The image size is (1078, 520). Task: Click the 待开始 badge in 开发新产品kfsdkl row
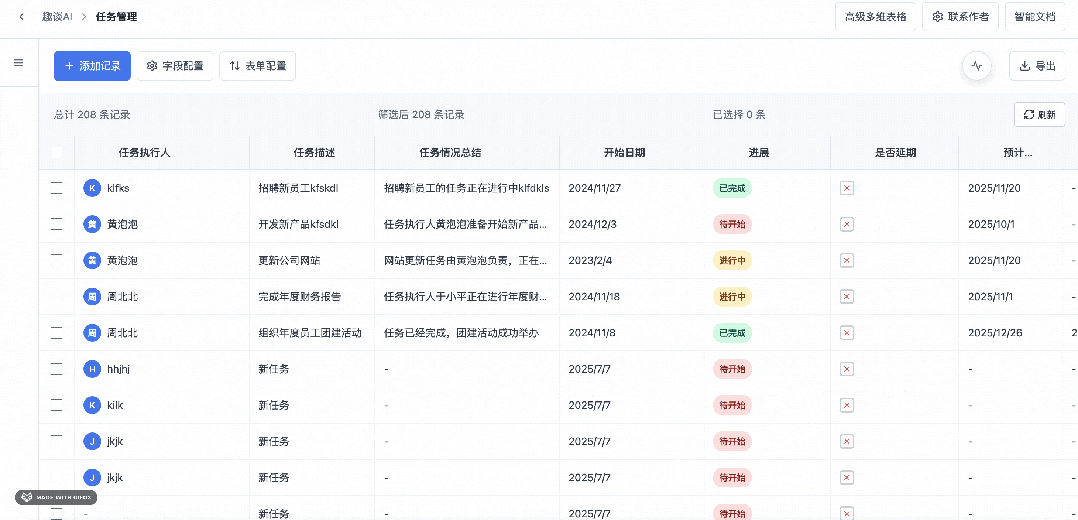tap(732, 224)
